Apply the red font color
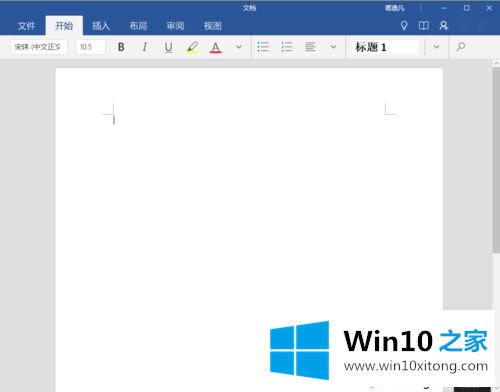This screenshot has width=500, height=392. tap(216, 47)
